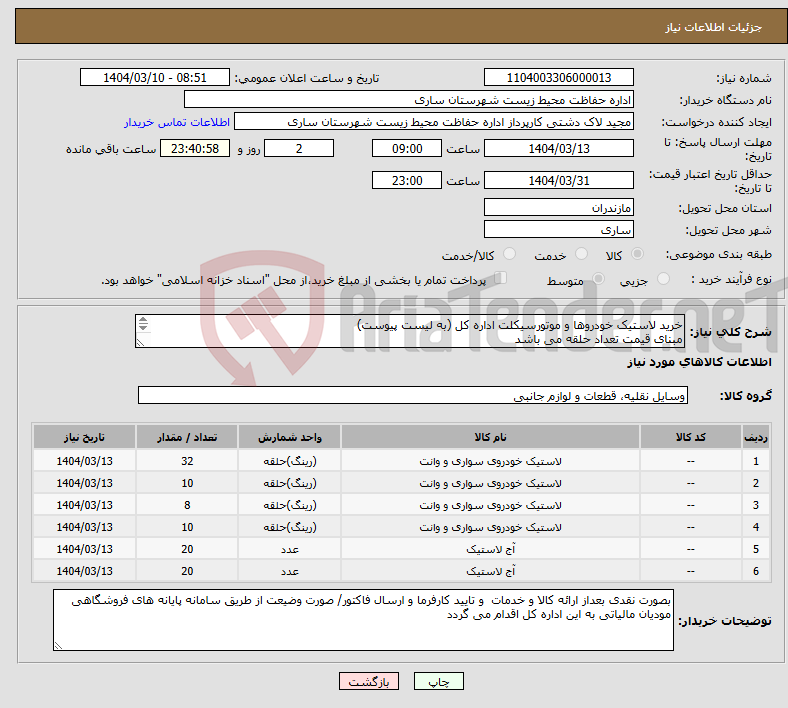Click the تاریخ نیاز column header
Viewport: 788px width, 708px height.
84,437
